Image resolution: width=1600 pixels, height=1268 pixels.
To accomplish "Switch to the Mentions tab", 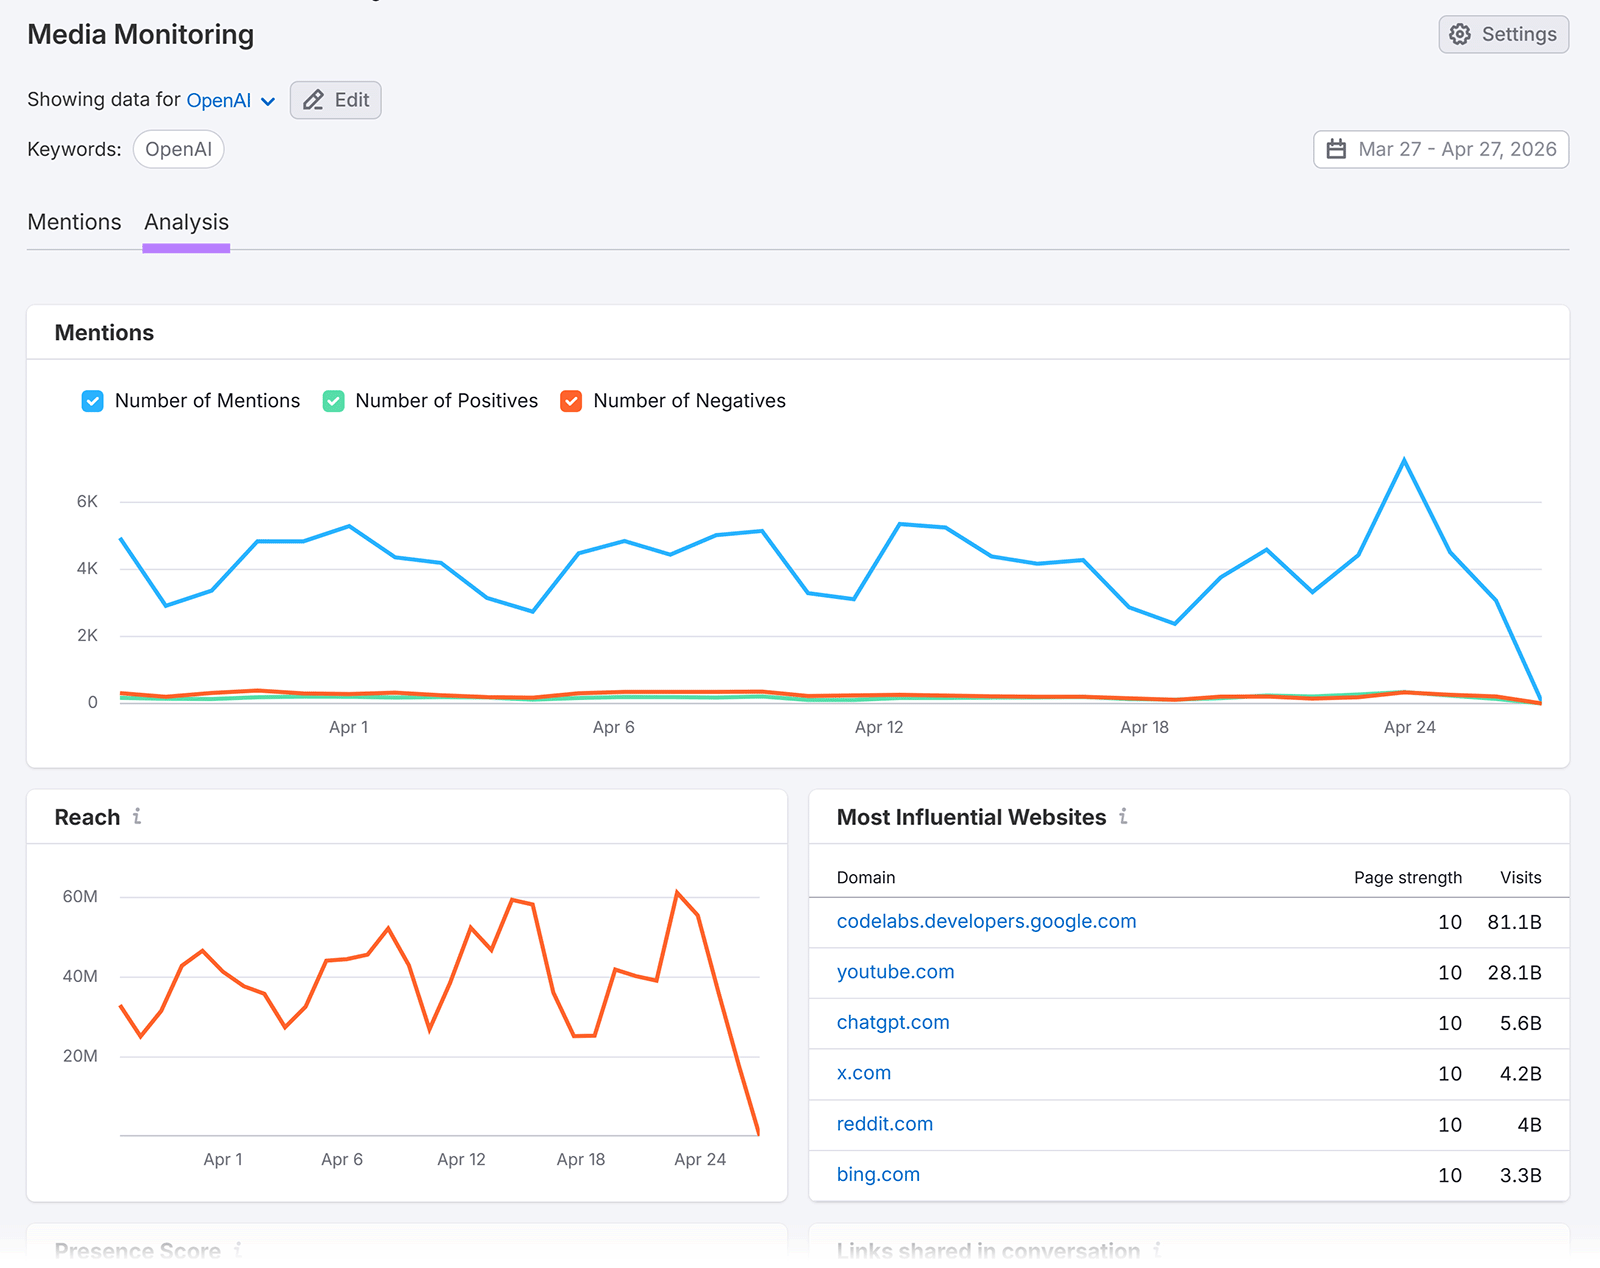I will point(74,222).
